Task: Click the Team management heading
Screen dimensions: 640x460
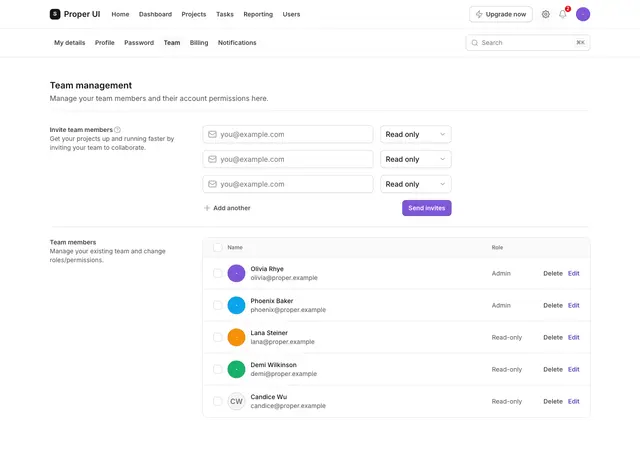Action: point(91,85)
